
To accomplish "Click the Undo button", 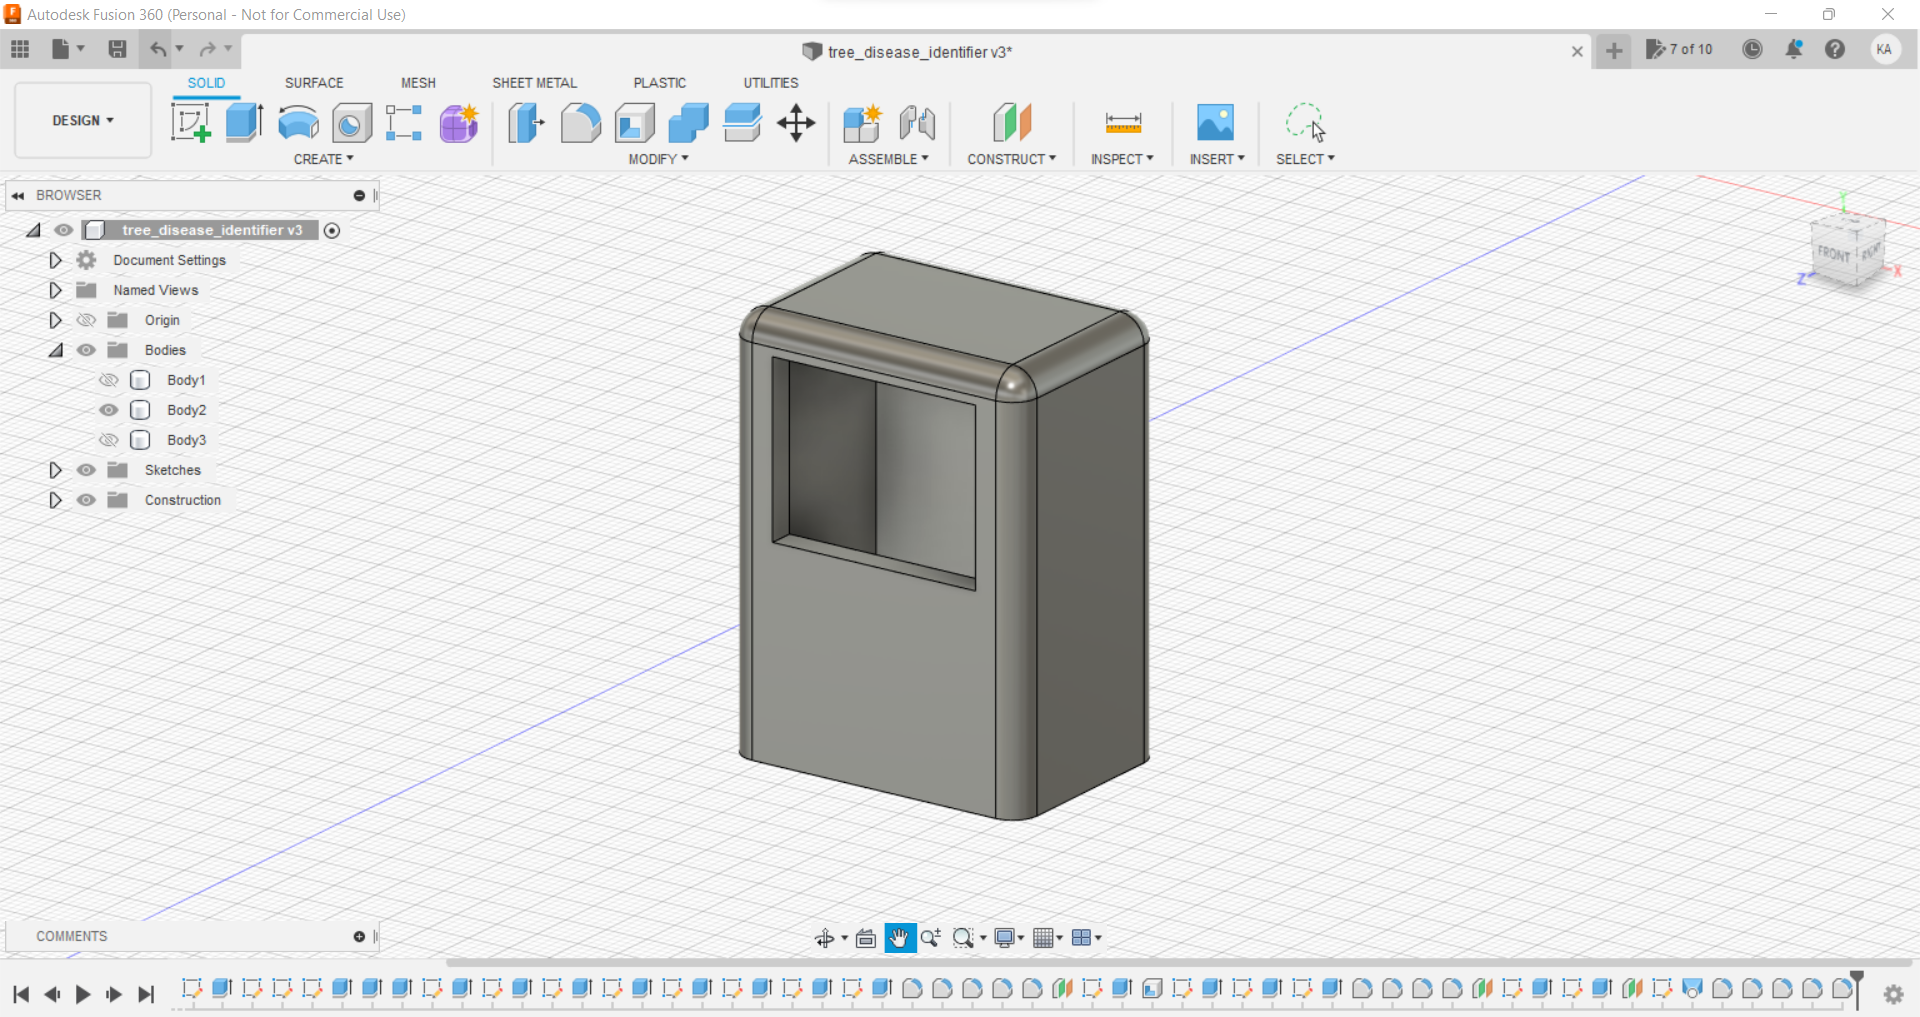I will (x=158, y=49).
